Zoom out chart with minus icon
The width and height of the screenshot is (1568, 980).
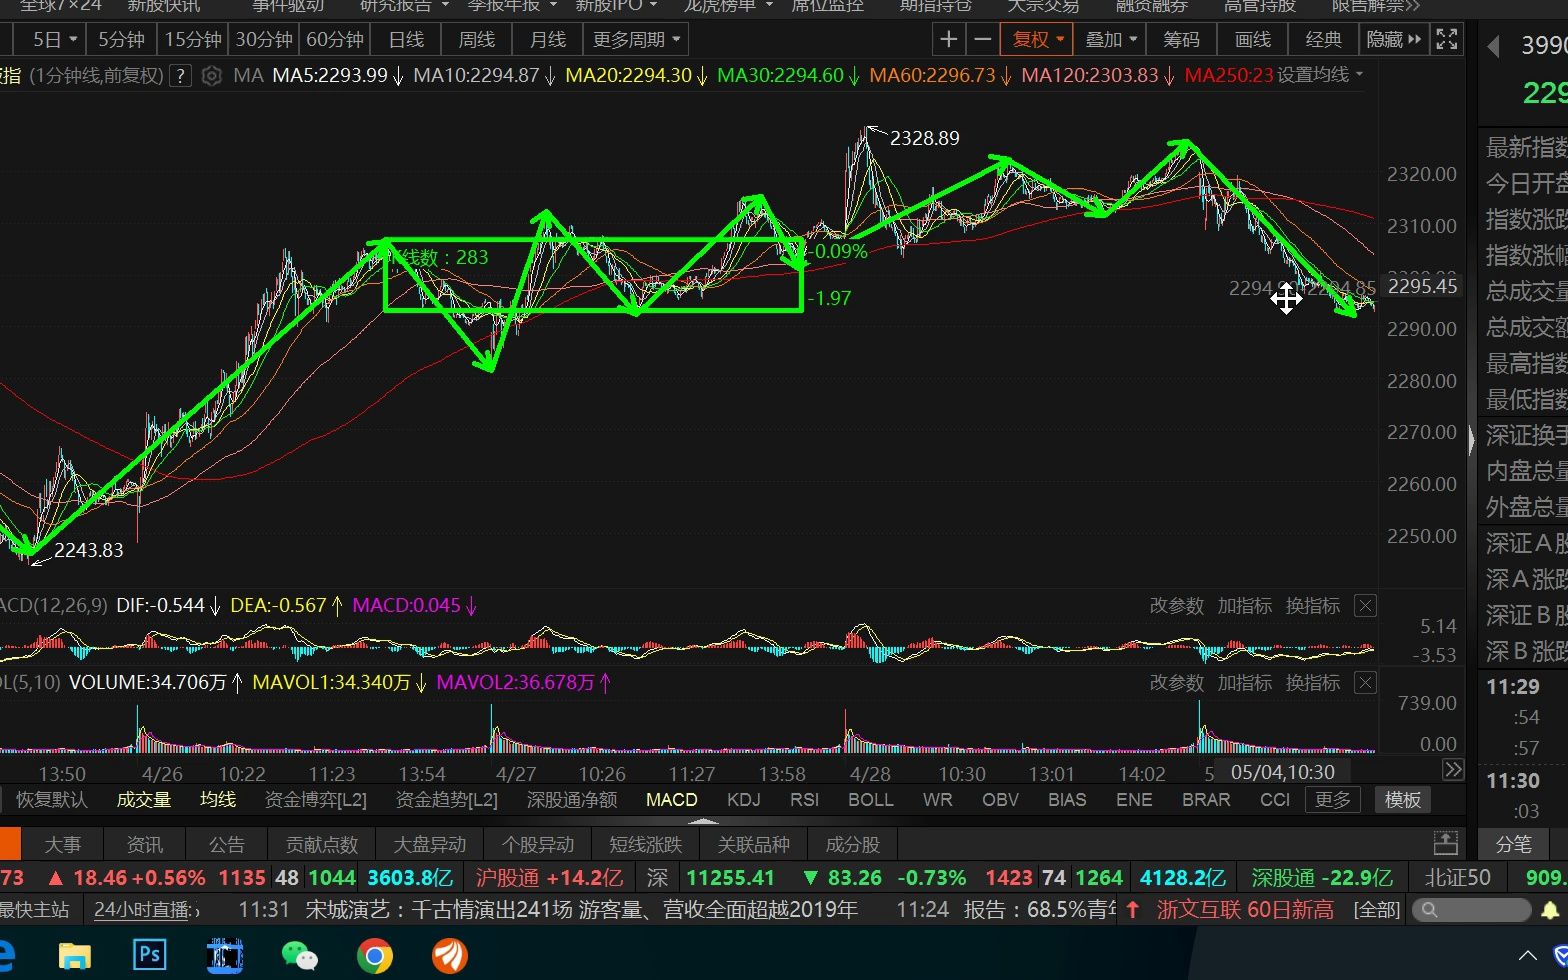click(x=982, y=40)
